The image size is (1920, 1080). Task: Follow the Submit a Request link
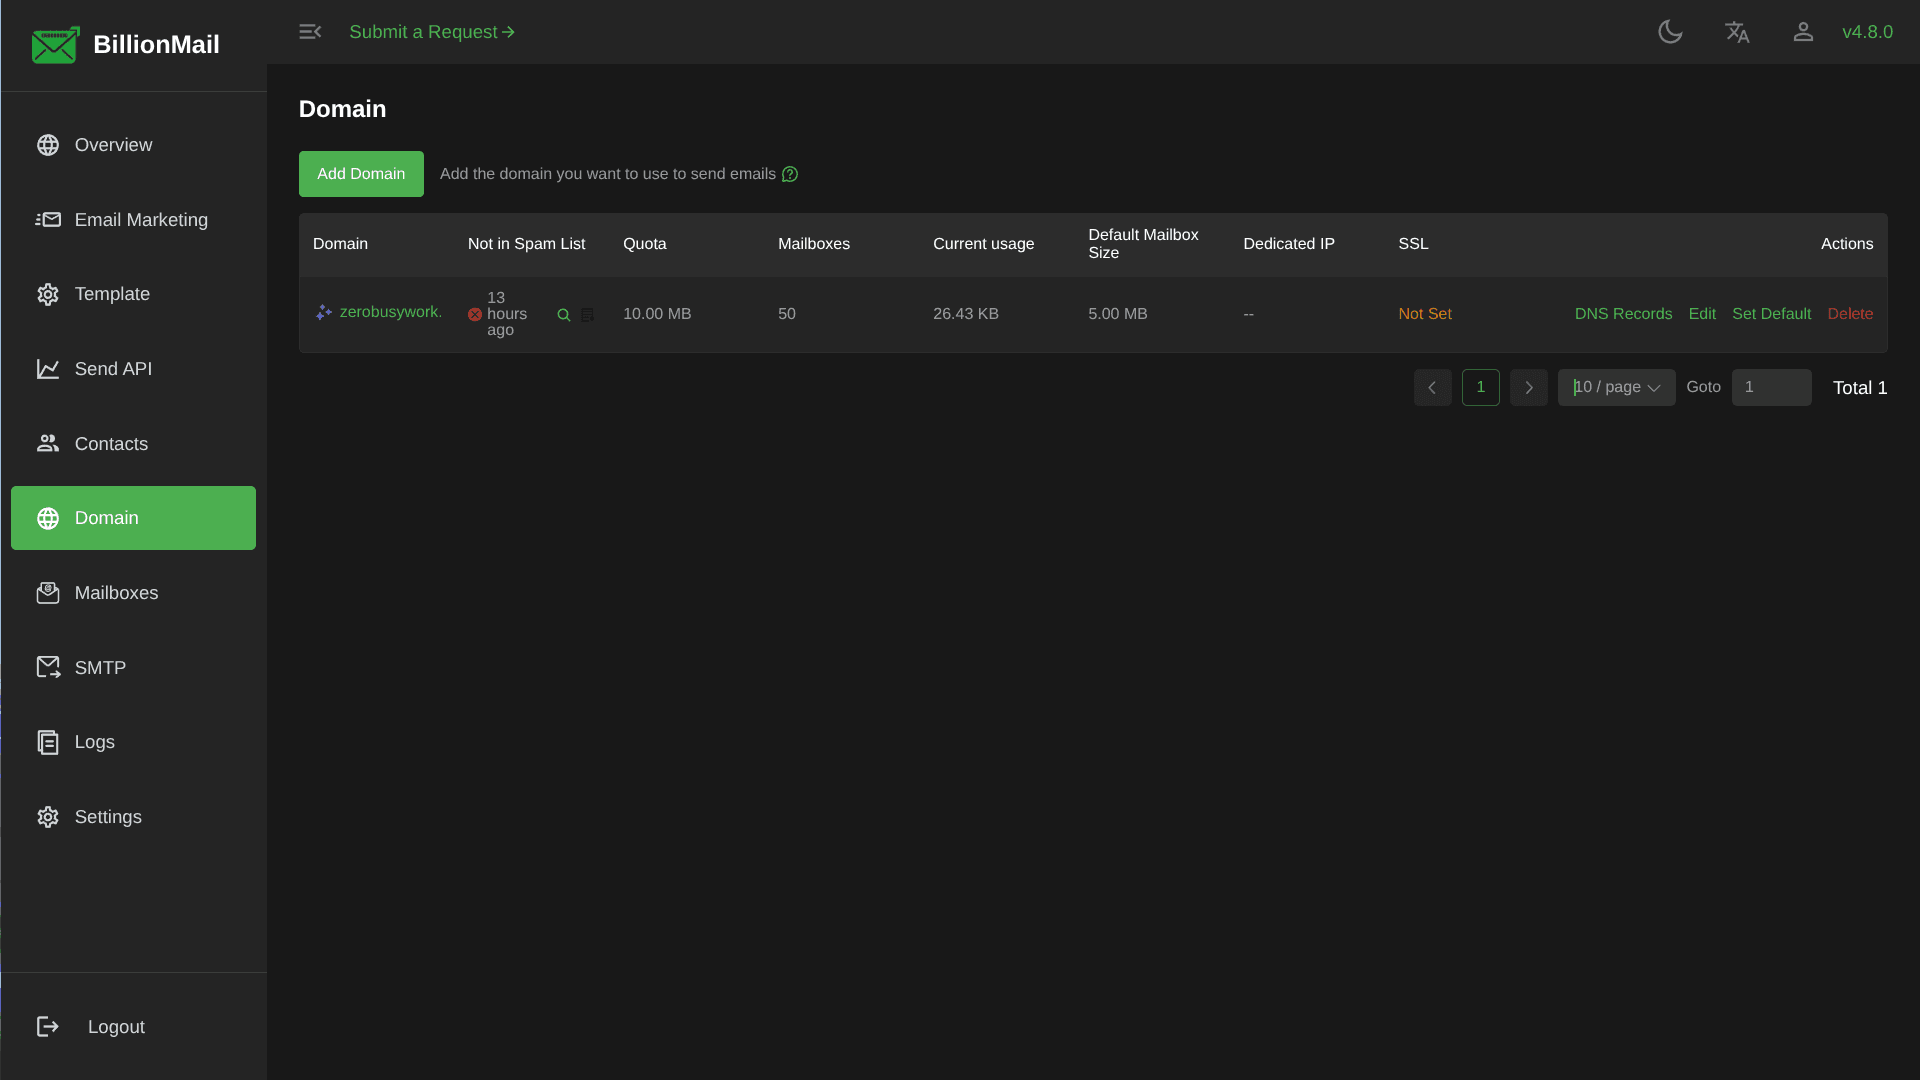[x=432, y=32]
